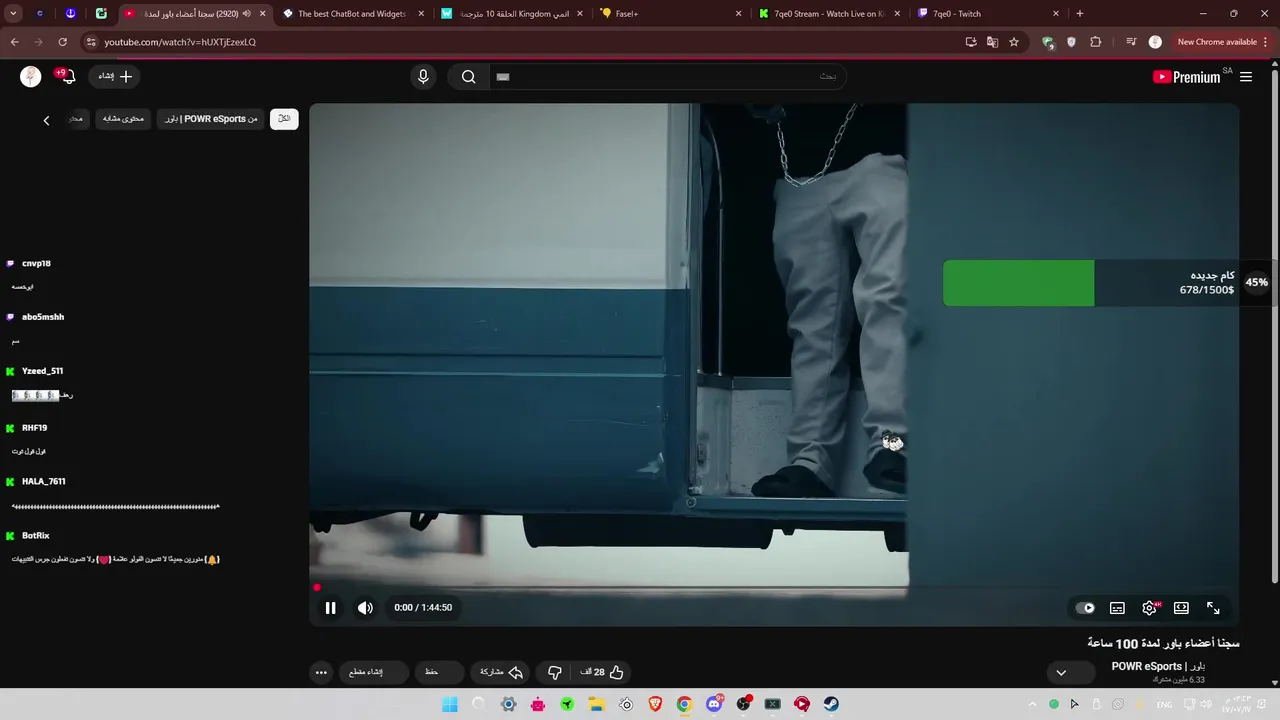
Task: Click the cnvp18 chat username
Action: [x=36, y=264]
